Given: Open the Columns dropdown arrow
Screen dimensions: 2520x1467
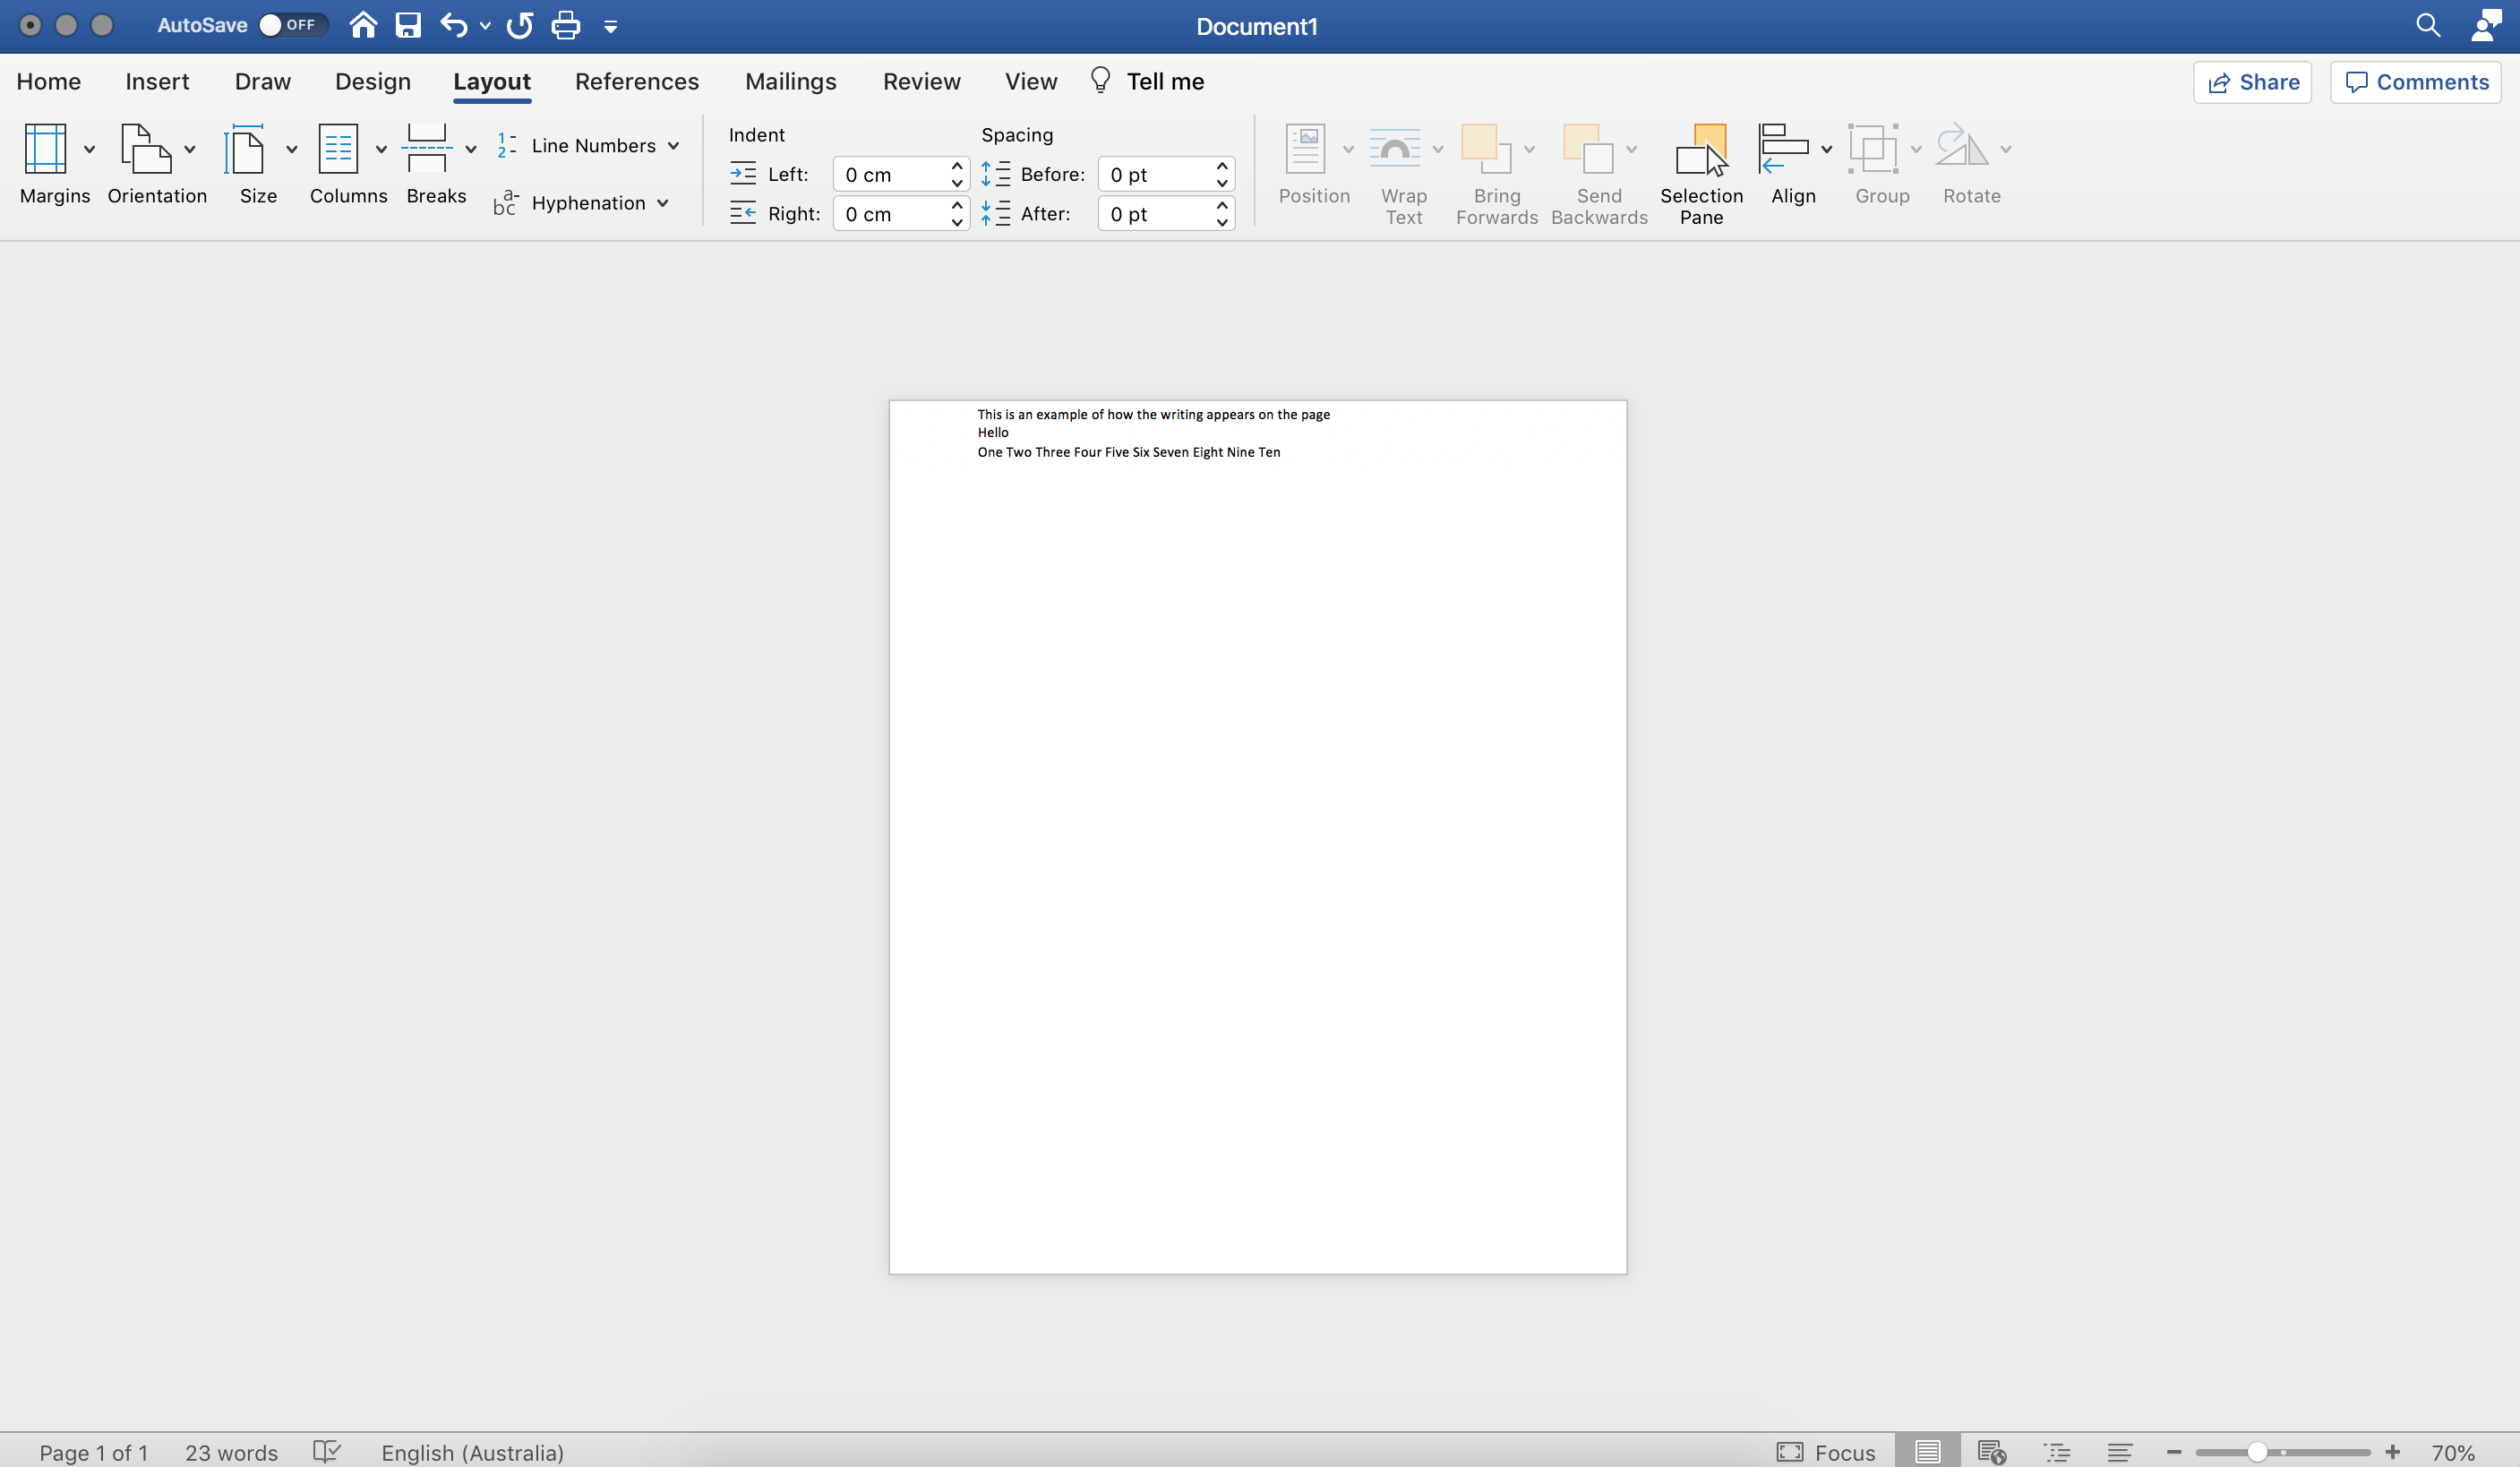Looking at the screenshot, I should (x=381, y=149).
